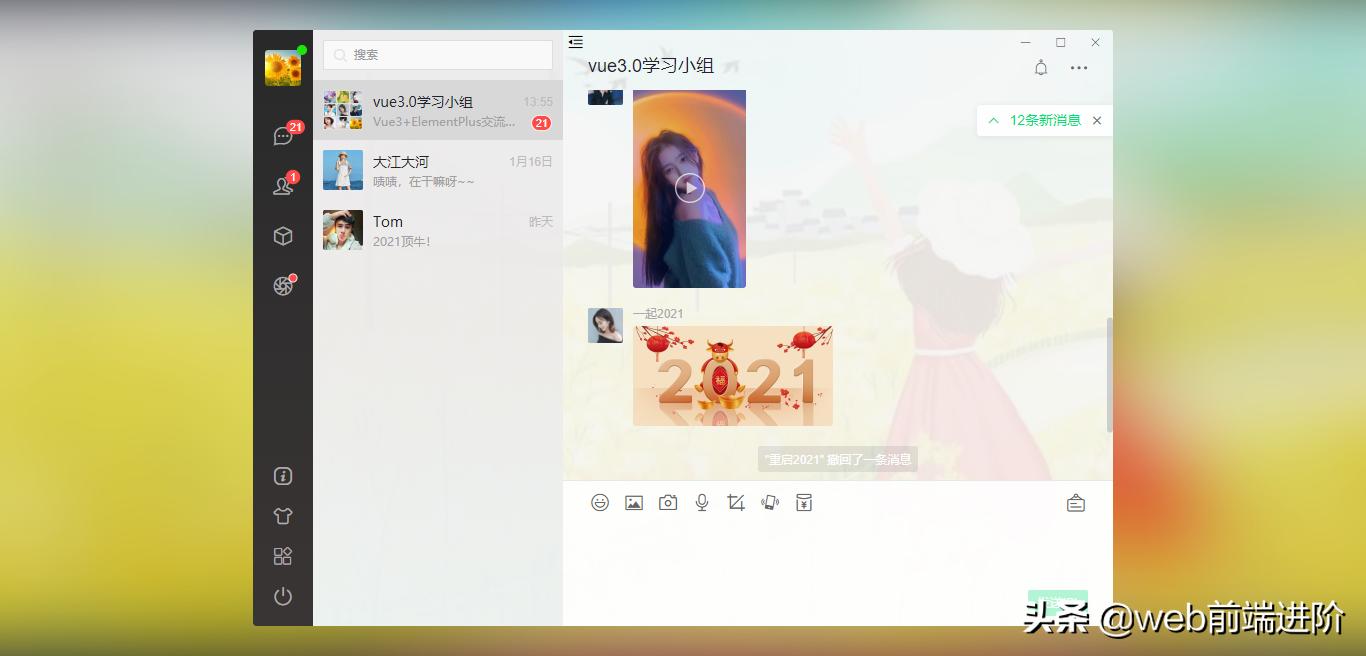
Task: Open the three-dots more options menu
Action: (1079, 68)
